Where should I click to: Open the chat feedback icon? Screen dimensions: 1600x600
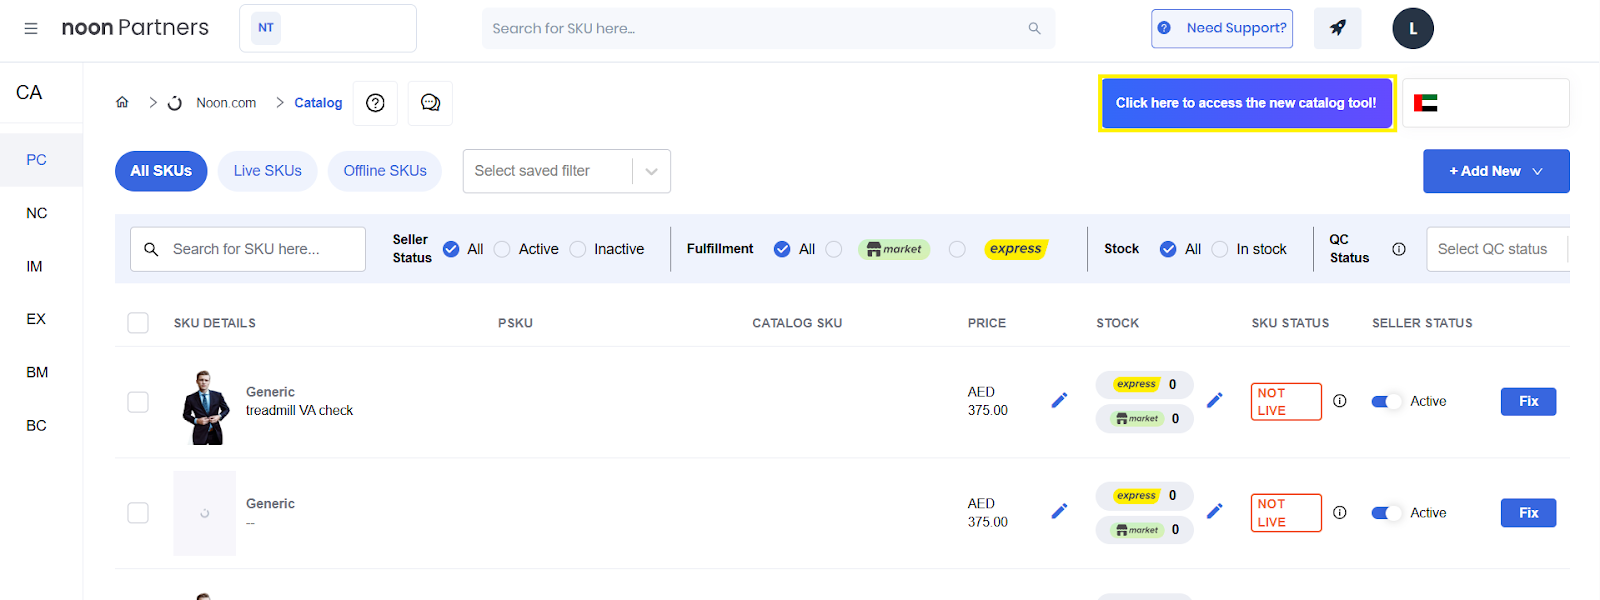tap(430, 103)
